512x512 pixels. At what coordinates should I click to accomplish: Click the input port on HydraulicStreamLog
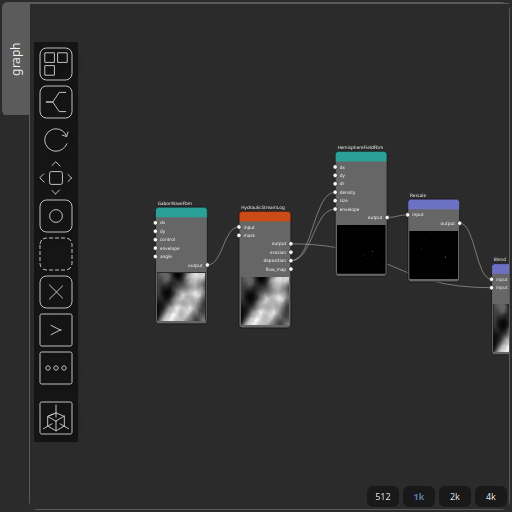239,227
